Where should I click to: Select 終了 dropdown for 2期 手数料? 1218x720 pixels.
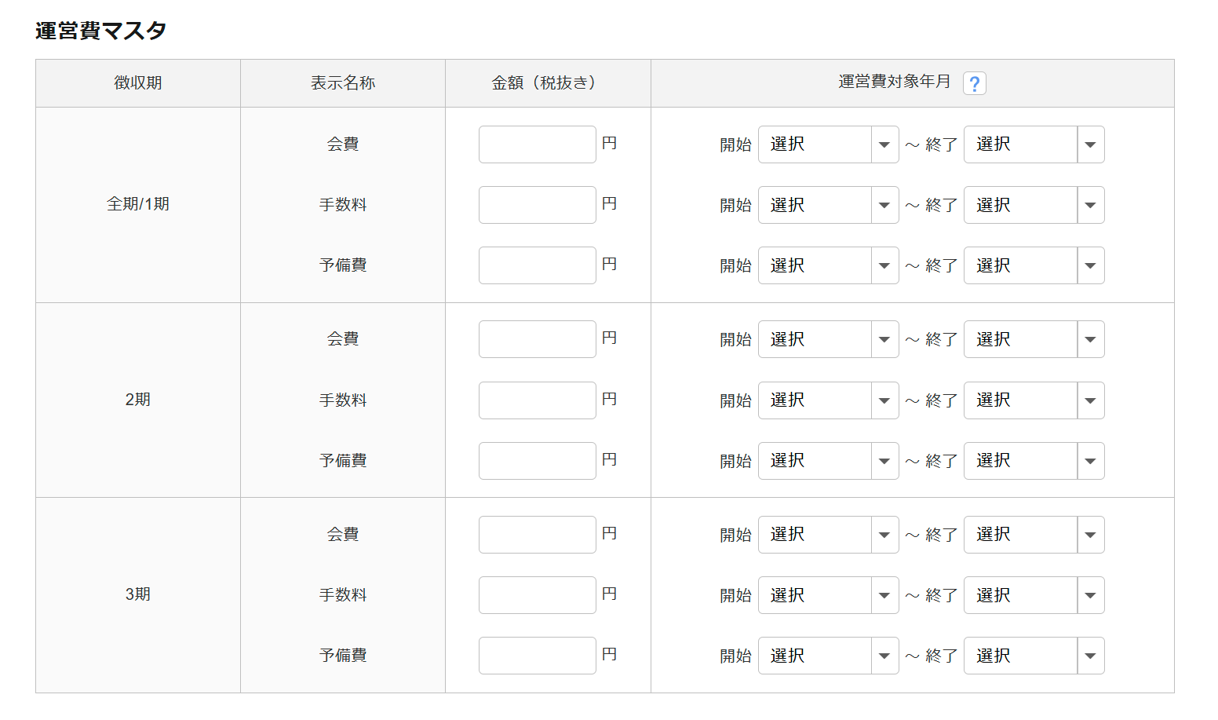tap(1034, 400)
